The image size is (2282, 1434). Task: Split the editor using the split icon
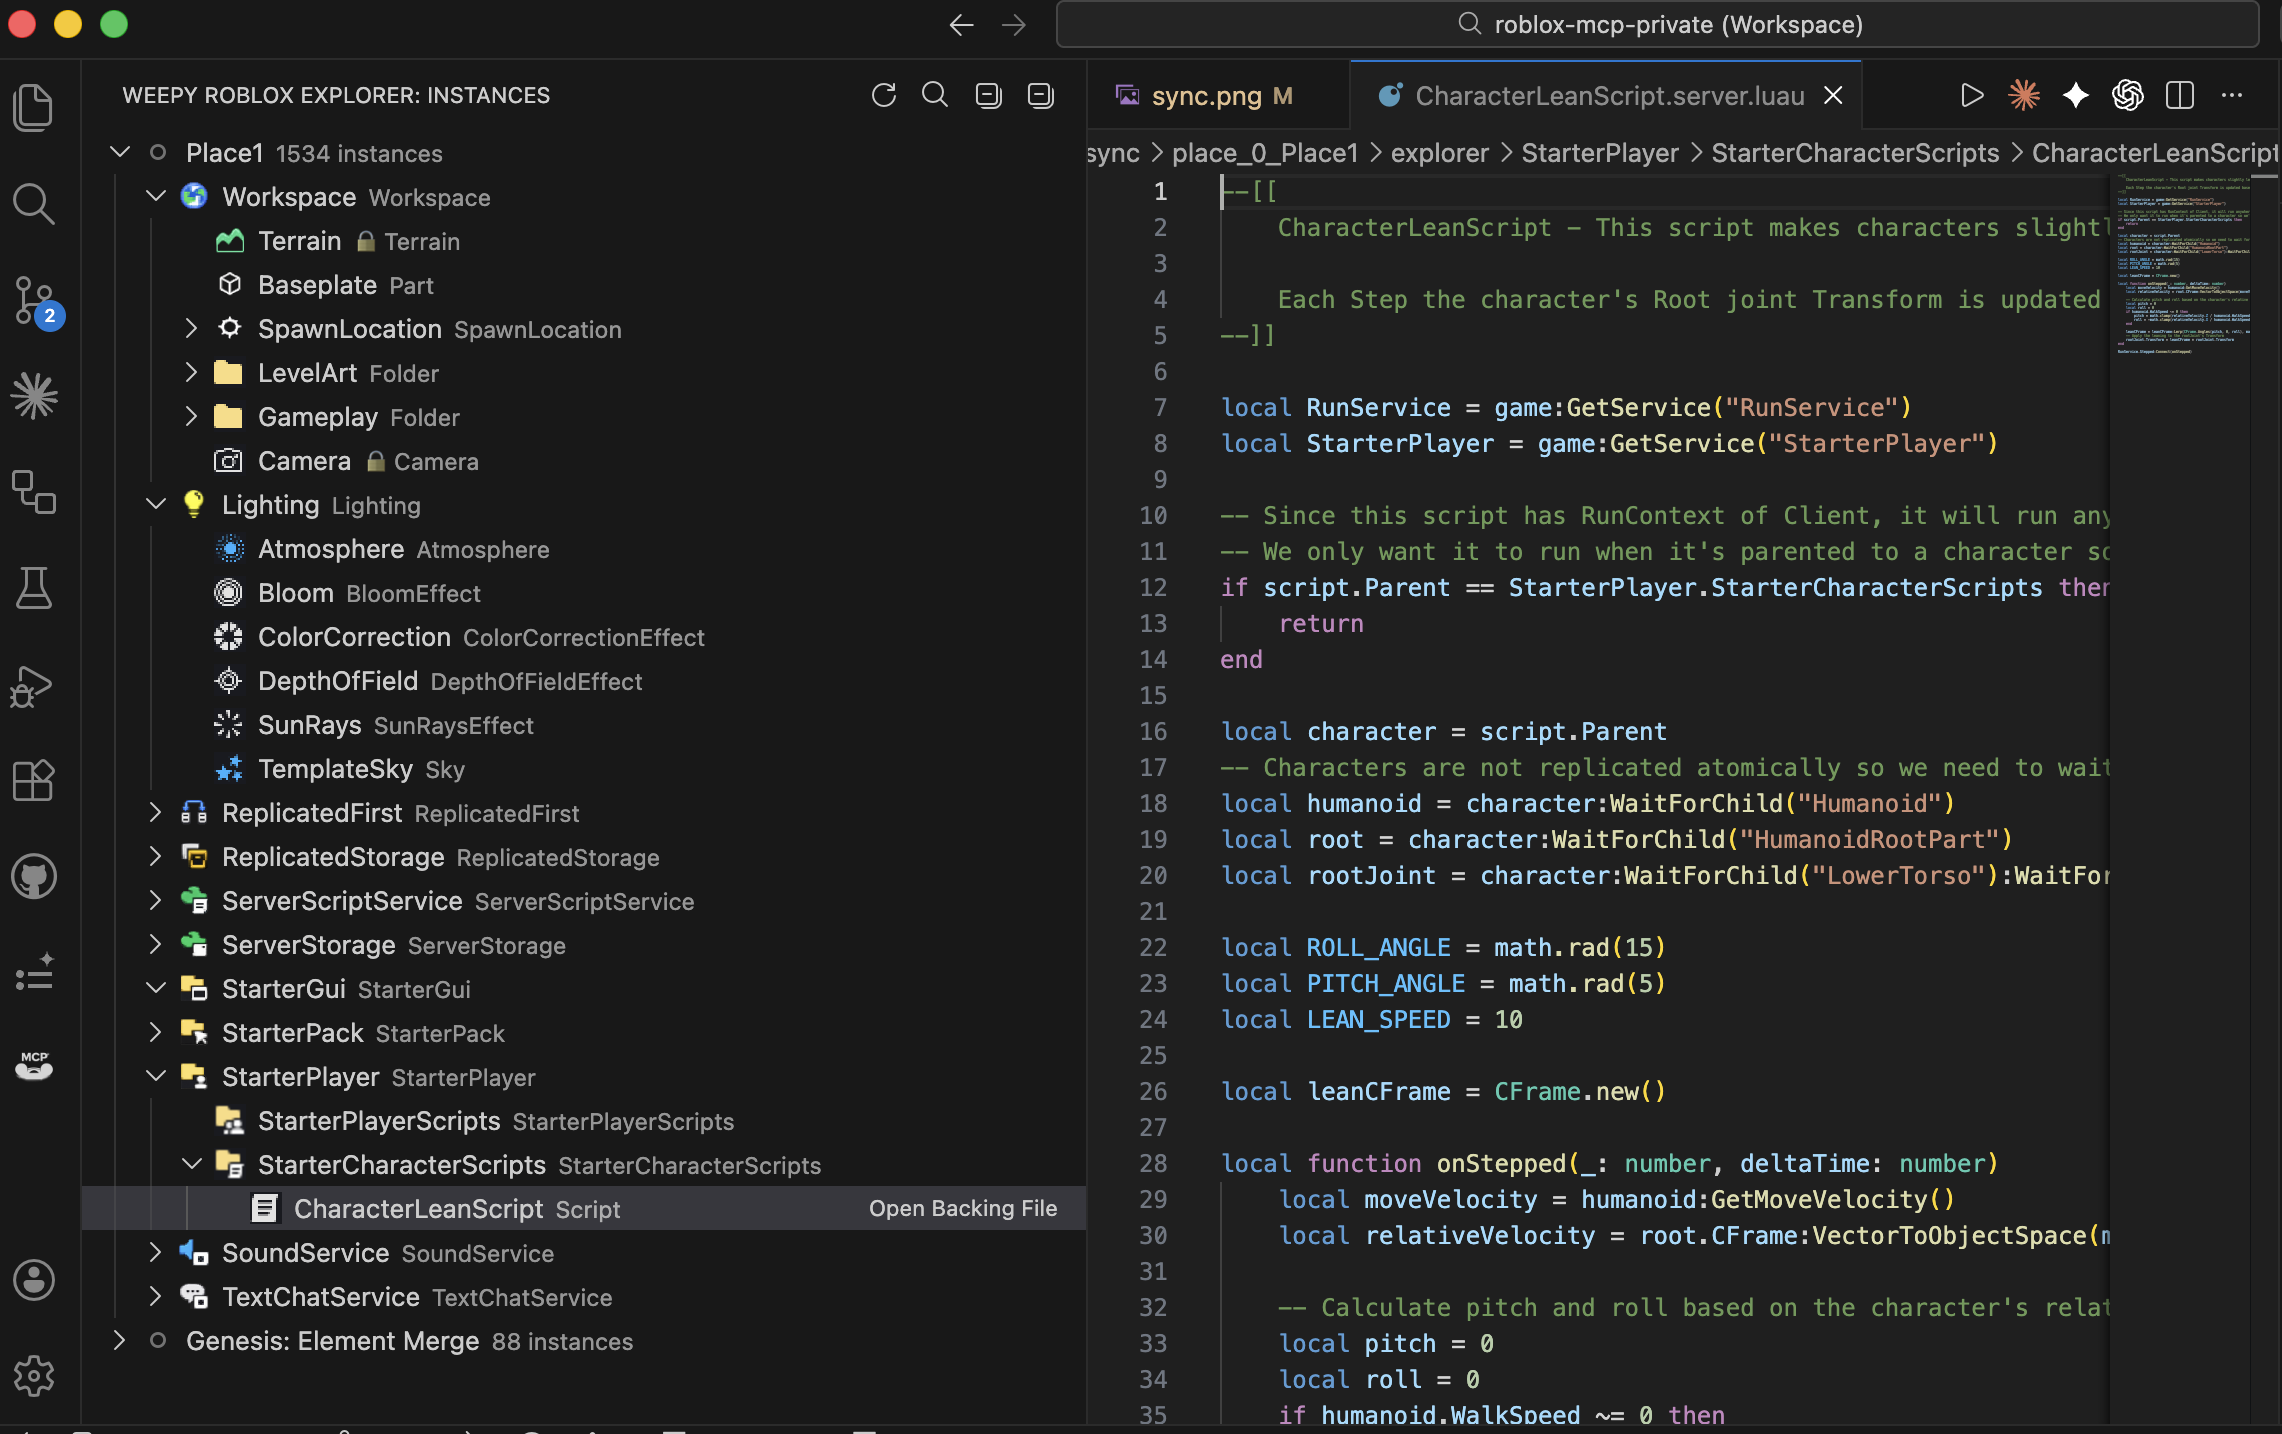(x=2179, y=95)
